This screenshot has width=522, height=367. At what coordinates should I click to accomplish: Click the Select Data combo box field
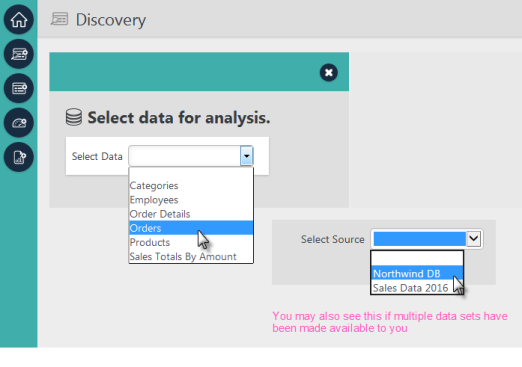191,156
